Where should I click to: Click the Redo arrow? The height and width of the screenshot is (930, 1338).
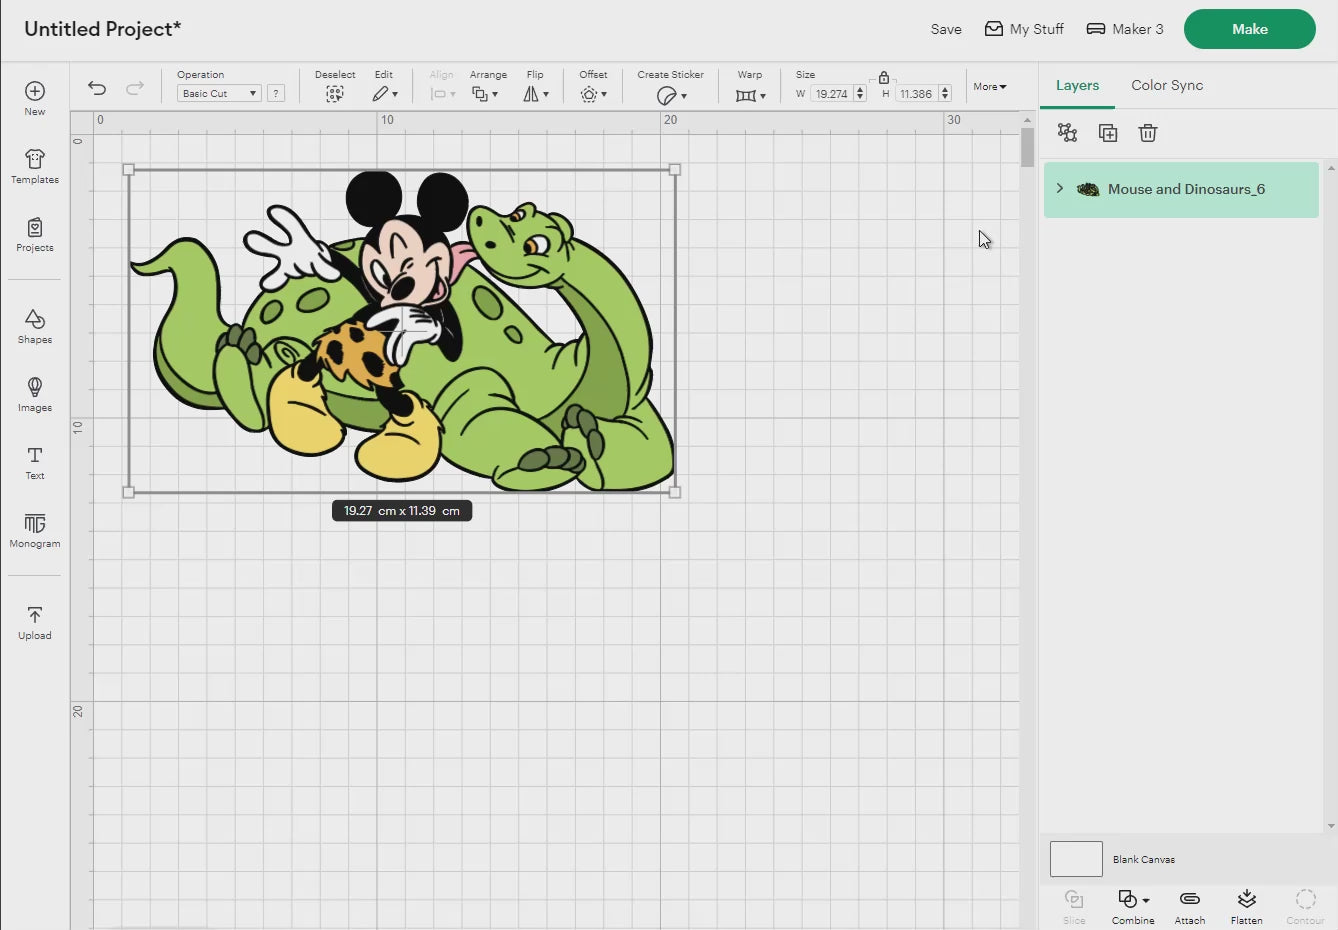(135, 88)
